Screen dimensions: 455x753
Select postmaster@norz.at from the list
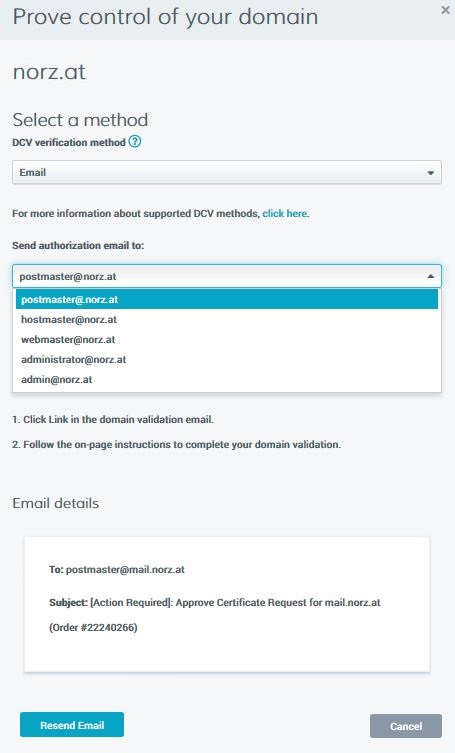[x=227, y=299]
